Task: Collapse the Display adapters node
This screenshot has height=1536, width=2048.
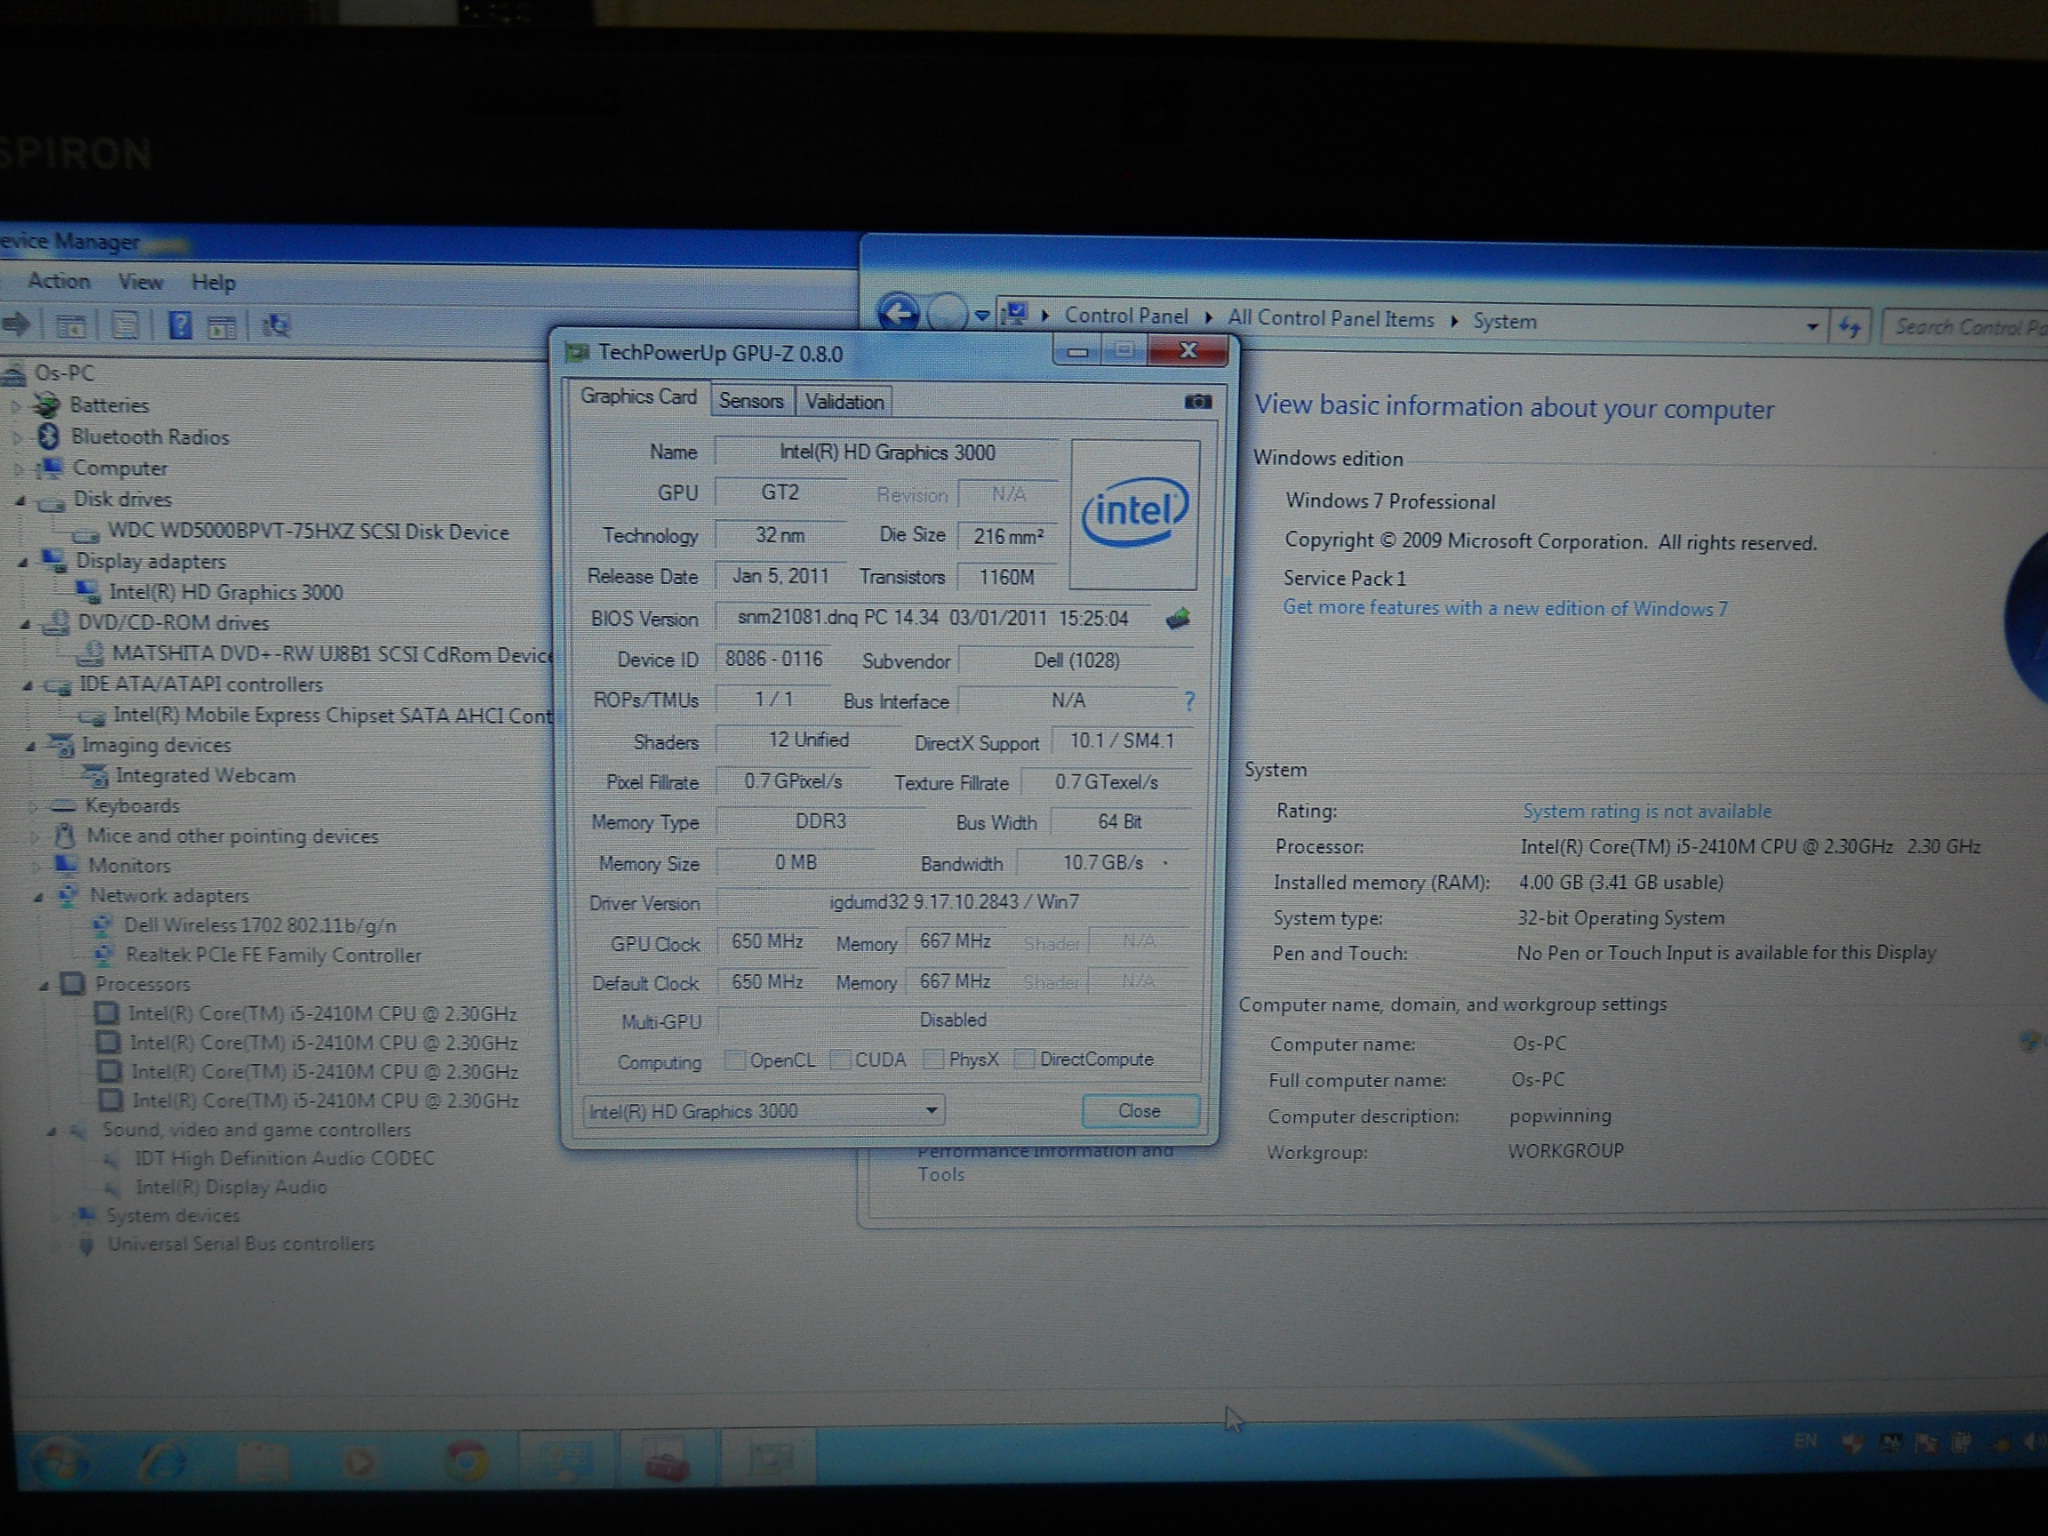Action: click(22, 562)
